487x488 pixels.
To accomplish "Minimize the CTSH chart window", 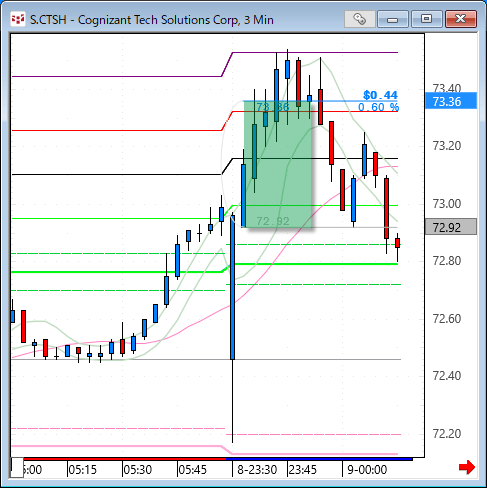I will pyautogui.click(x=393, y=19).
